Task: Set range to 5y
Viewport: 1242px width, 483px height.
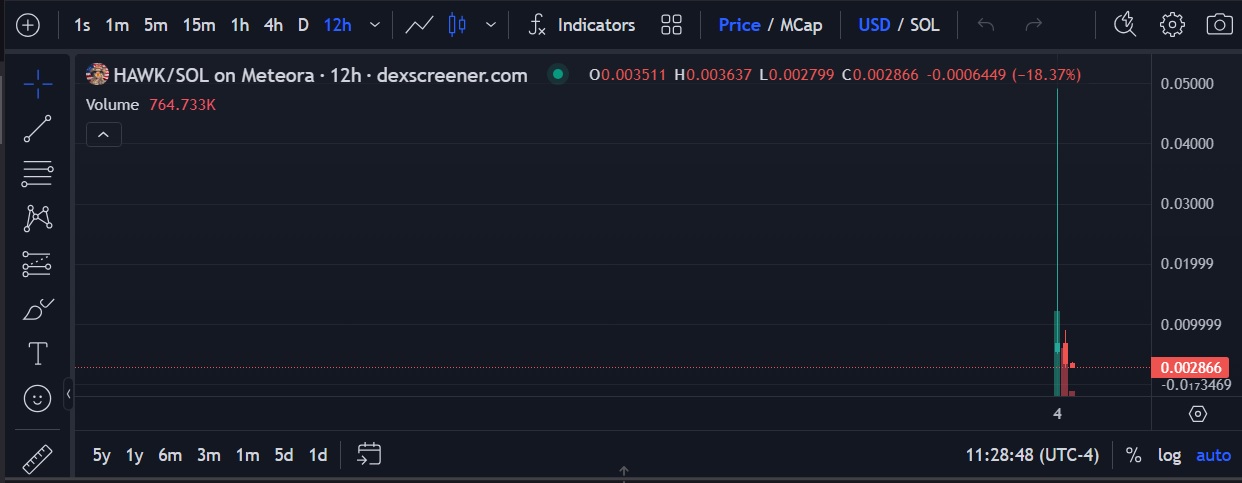Action: (x=102, y=455)
